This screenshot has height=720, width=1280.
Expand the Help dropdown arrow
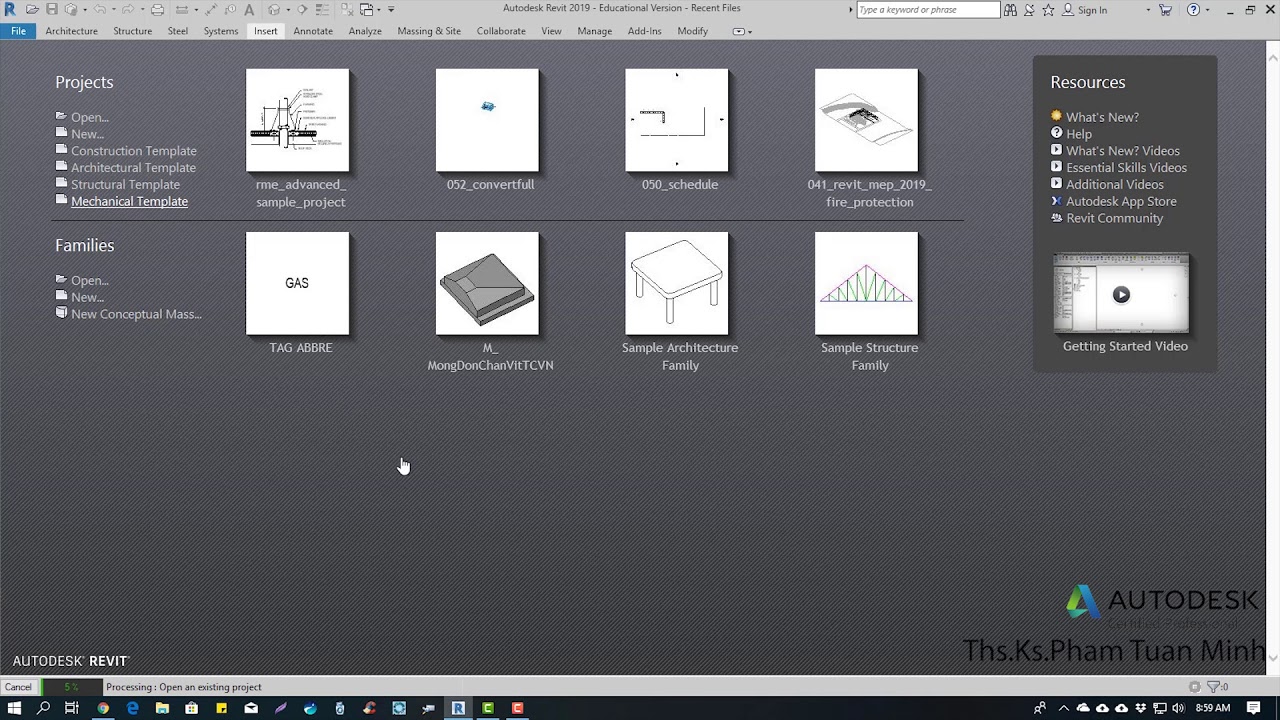(x=1208, y=10)
